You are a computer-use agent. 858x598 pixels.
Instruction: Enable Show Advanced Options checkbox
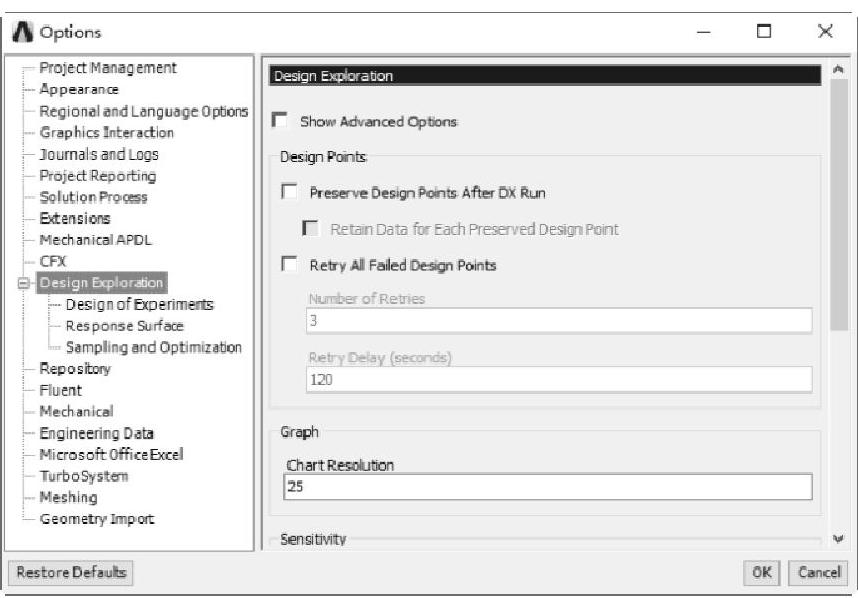(281, 121)
